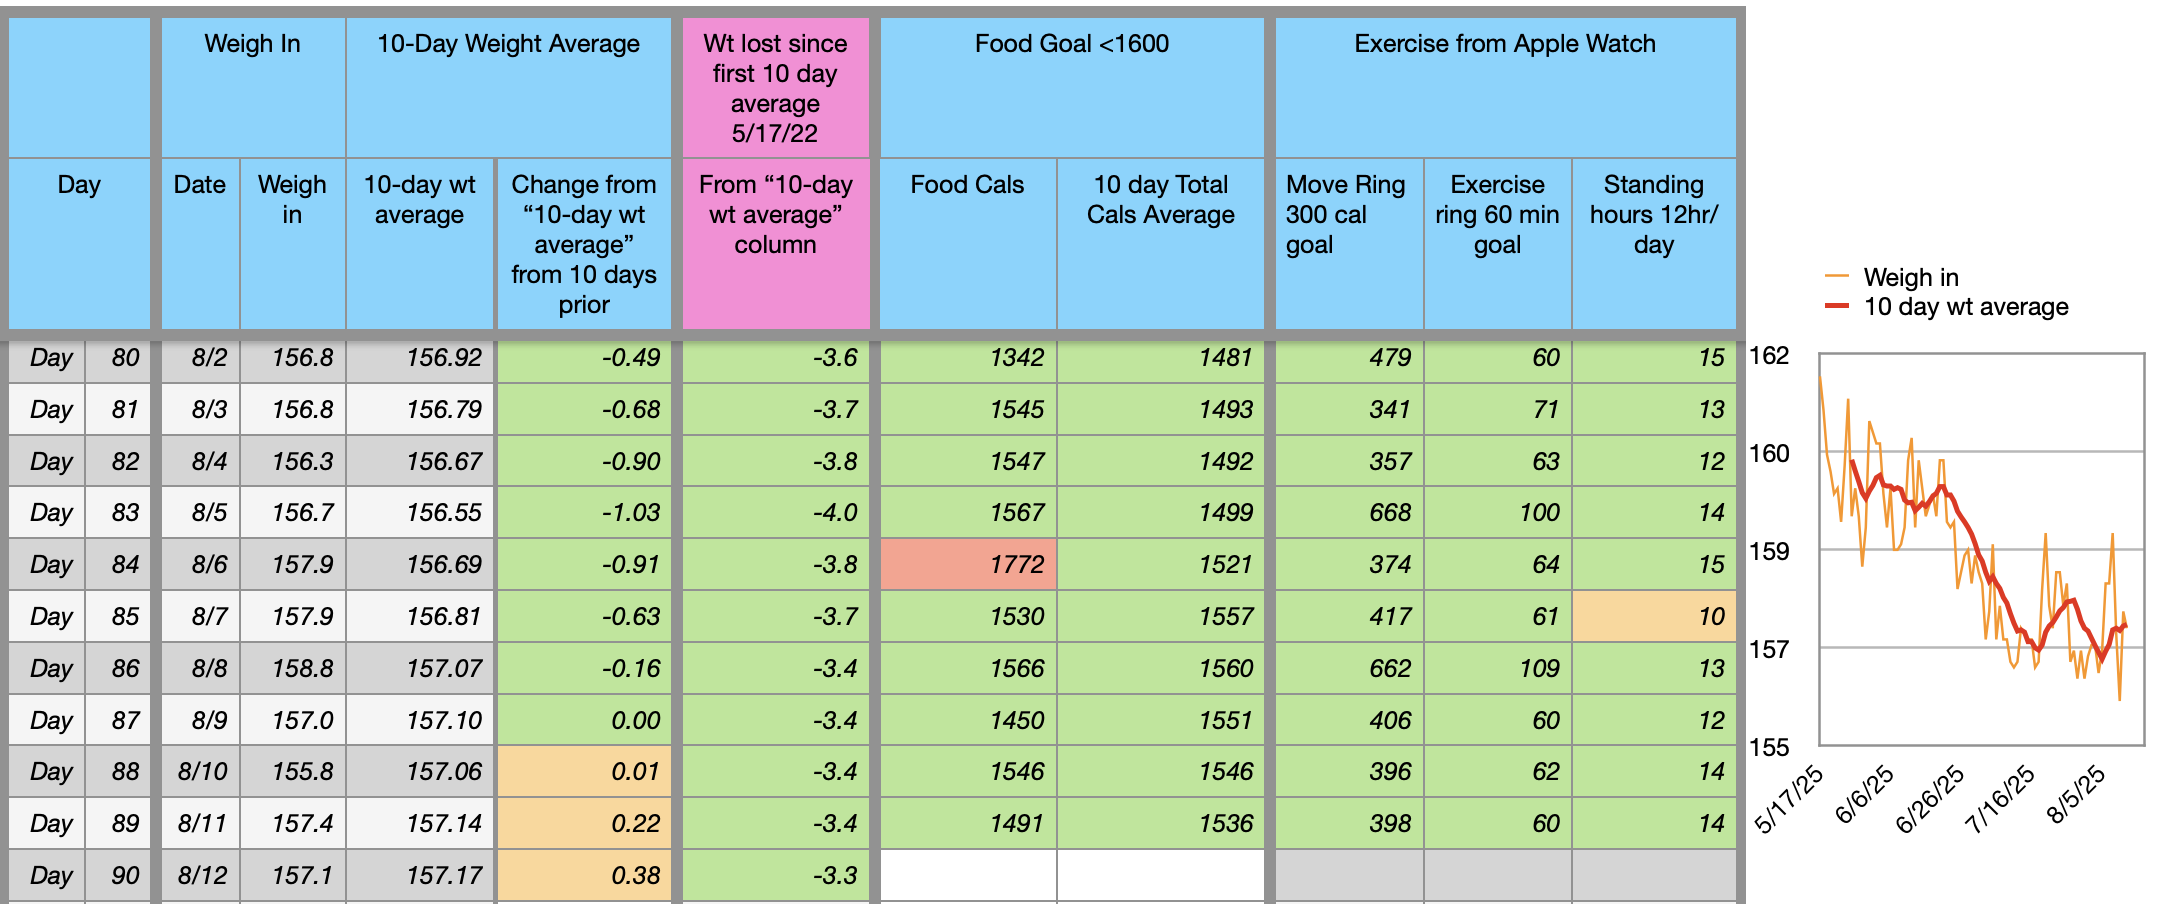Select the weight lost cell -3.3

pos(775,875)
